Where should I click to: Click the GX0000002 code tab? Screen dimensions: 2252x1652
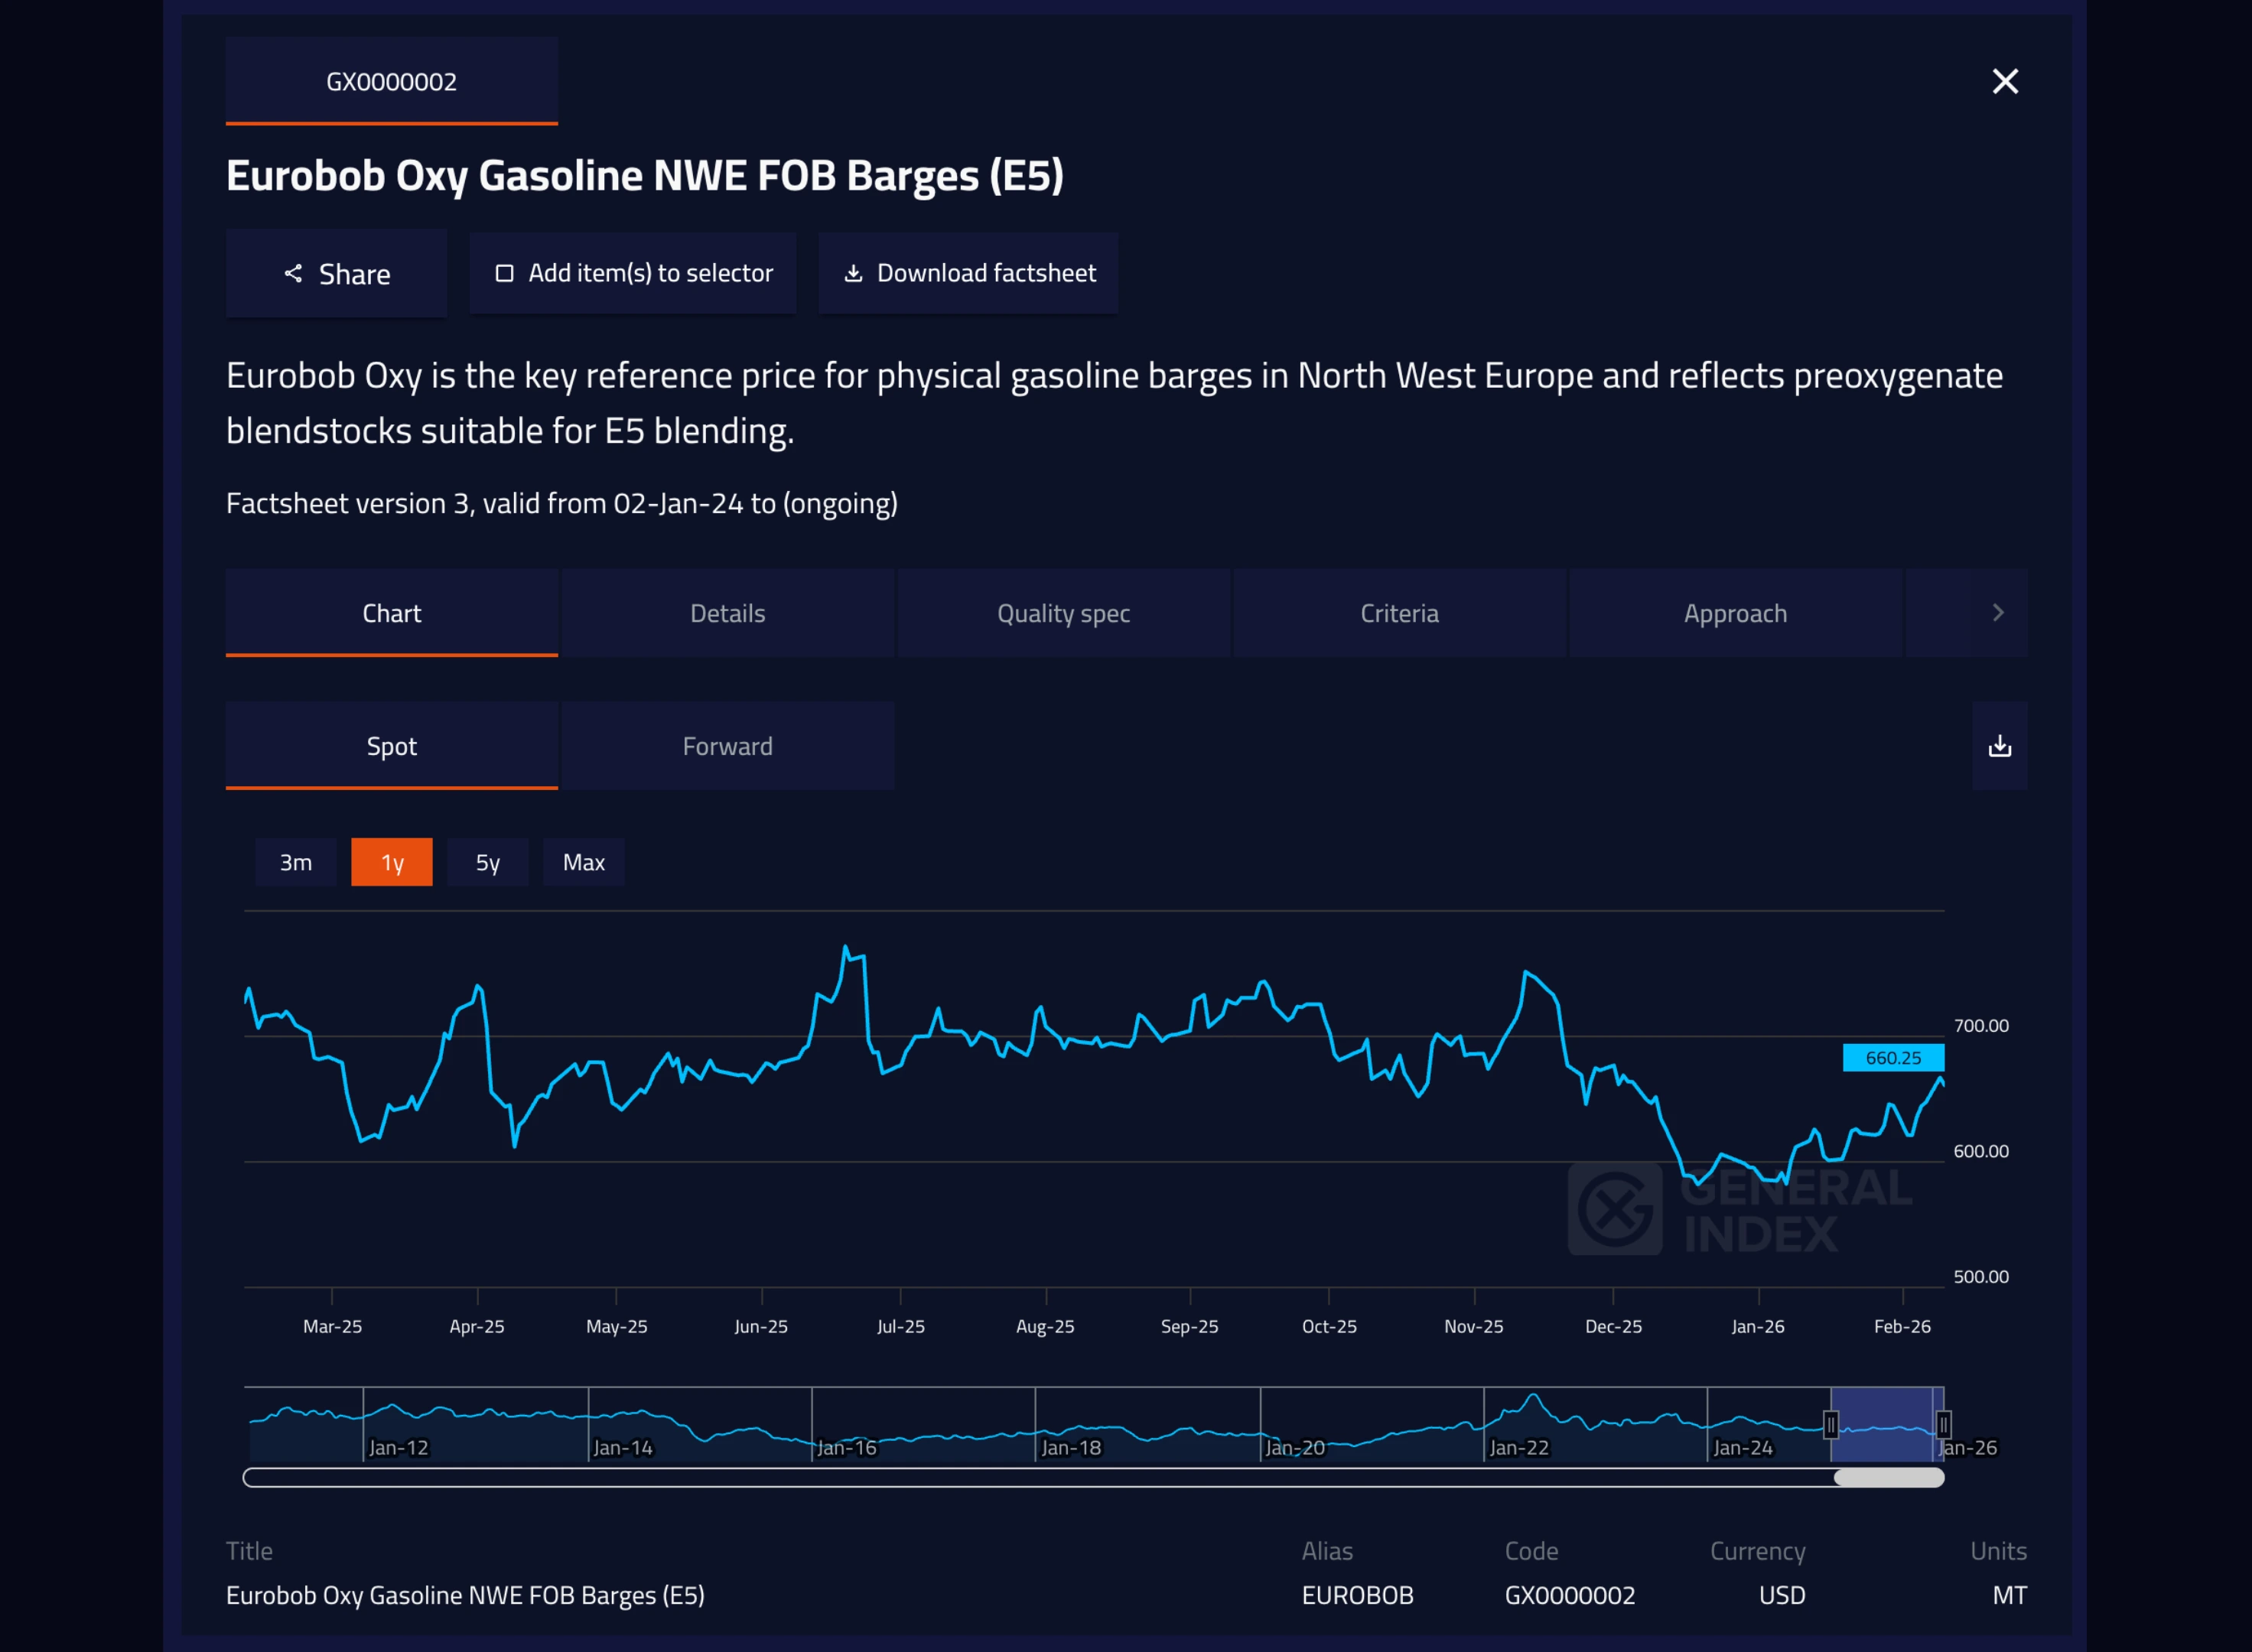coord(392,81)
